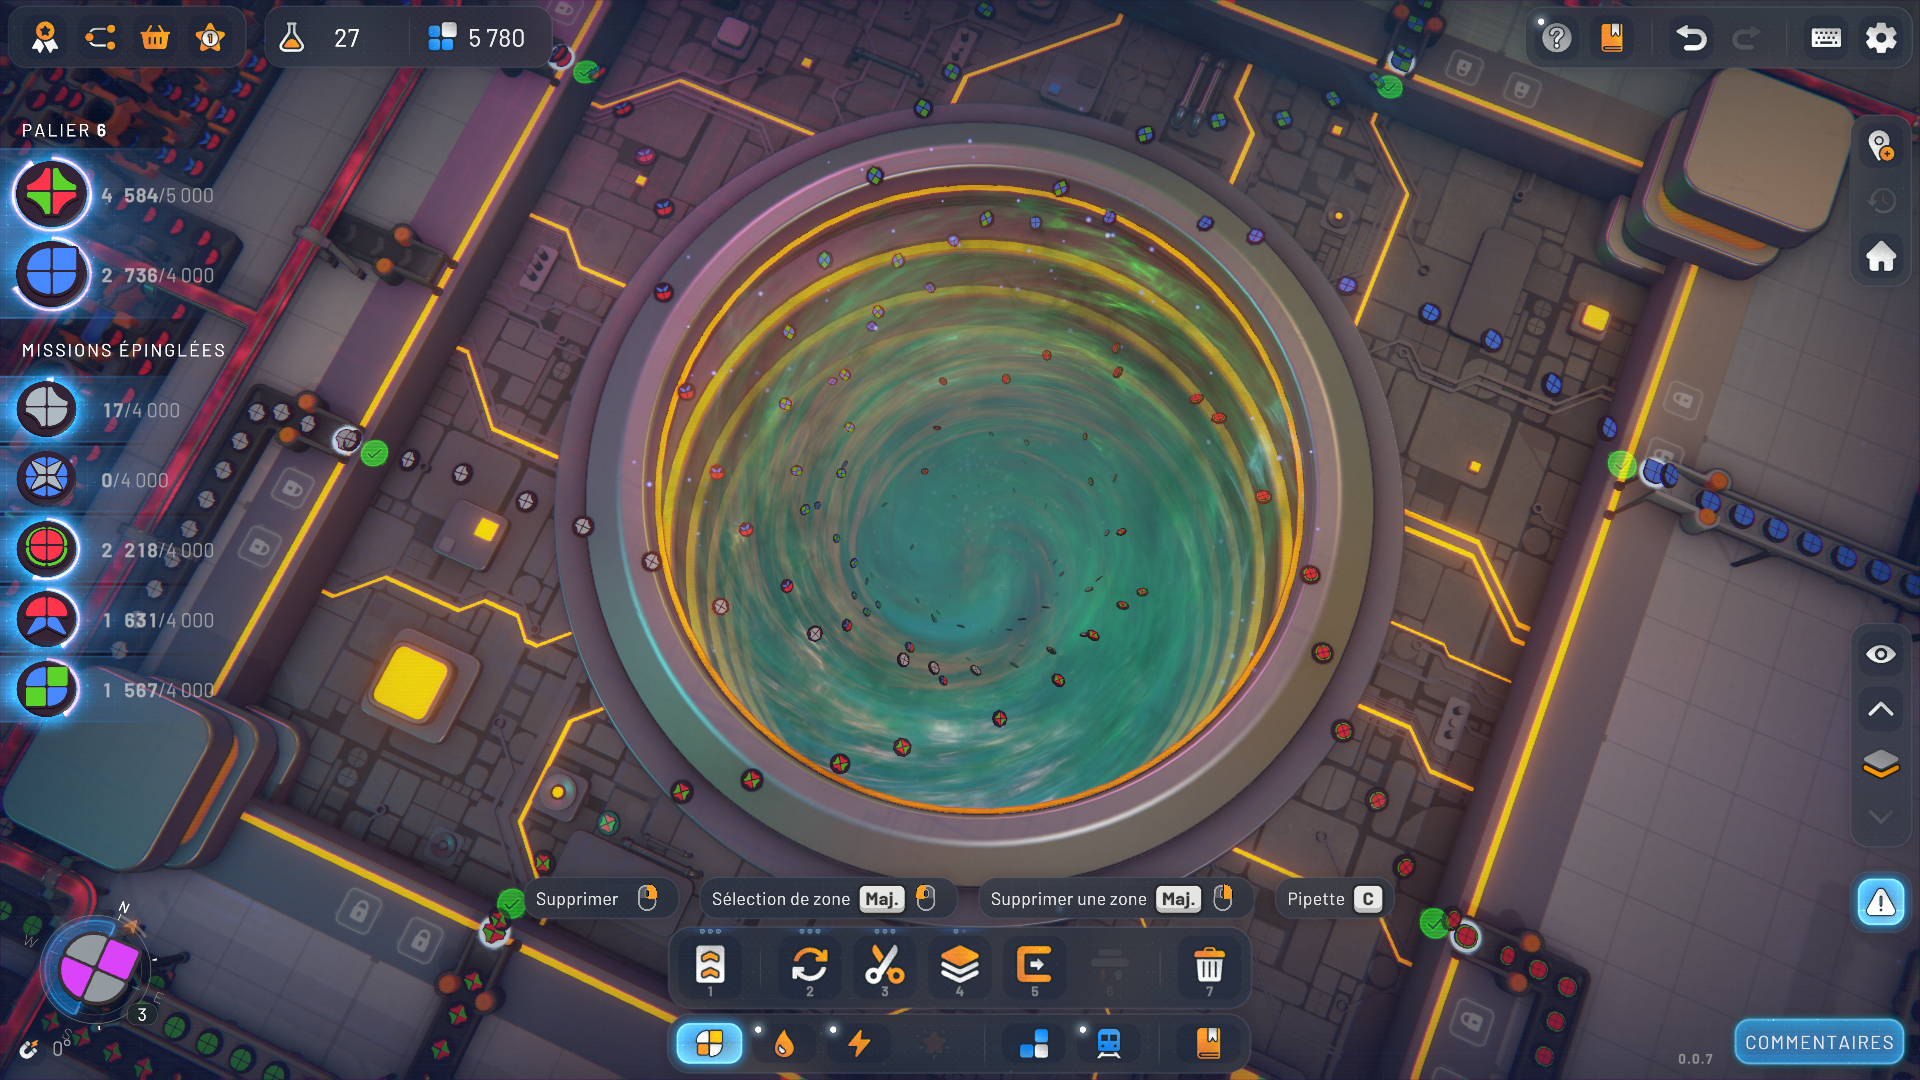Go up one layer with chevron

(1880, 709)
